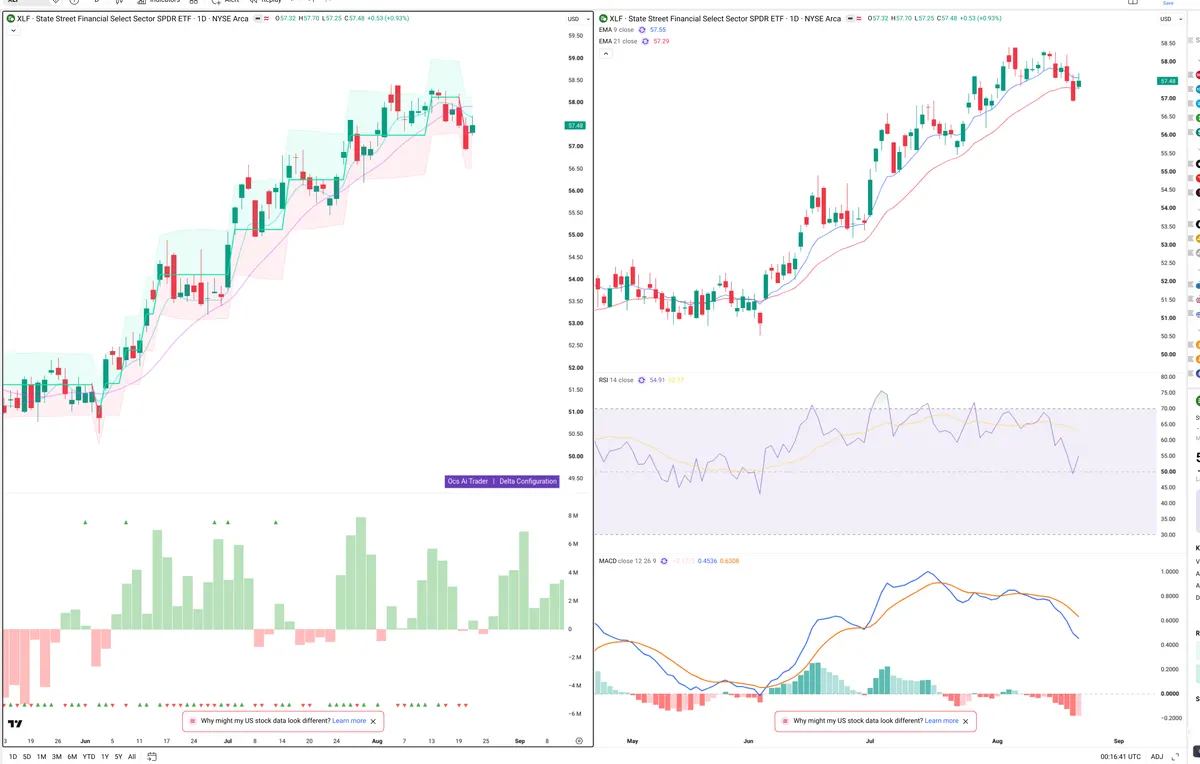Image resolution: width=1200 pixels, height=764 pixels.
Task: Click info icon in left data notice
Action: (192, 720)
